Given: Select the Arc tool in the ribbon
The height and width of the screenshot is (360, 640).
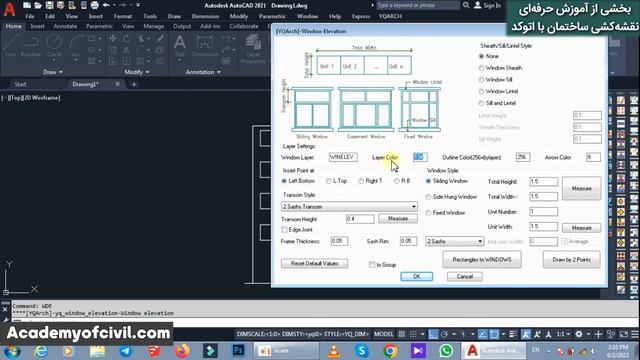Looking at the screenshot, I should pos(76,46).
